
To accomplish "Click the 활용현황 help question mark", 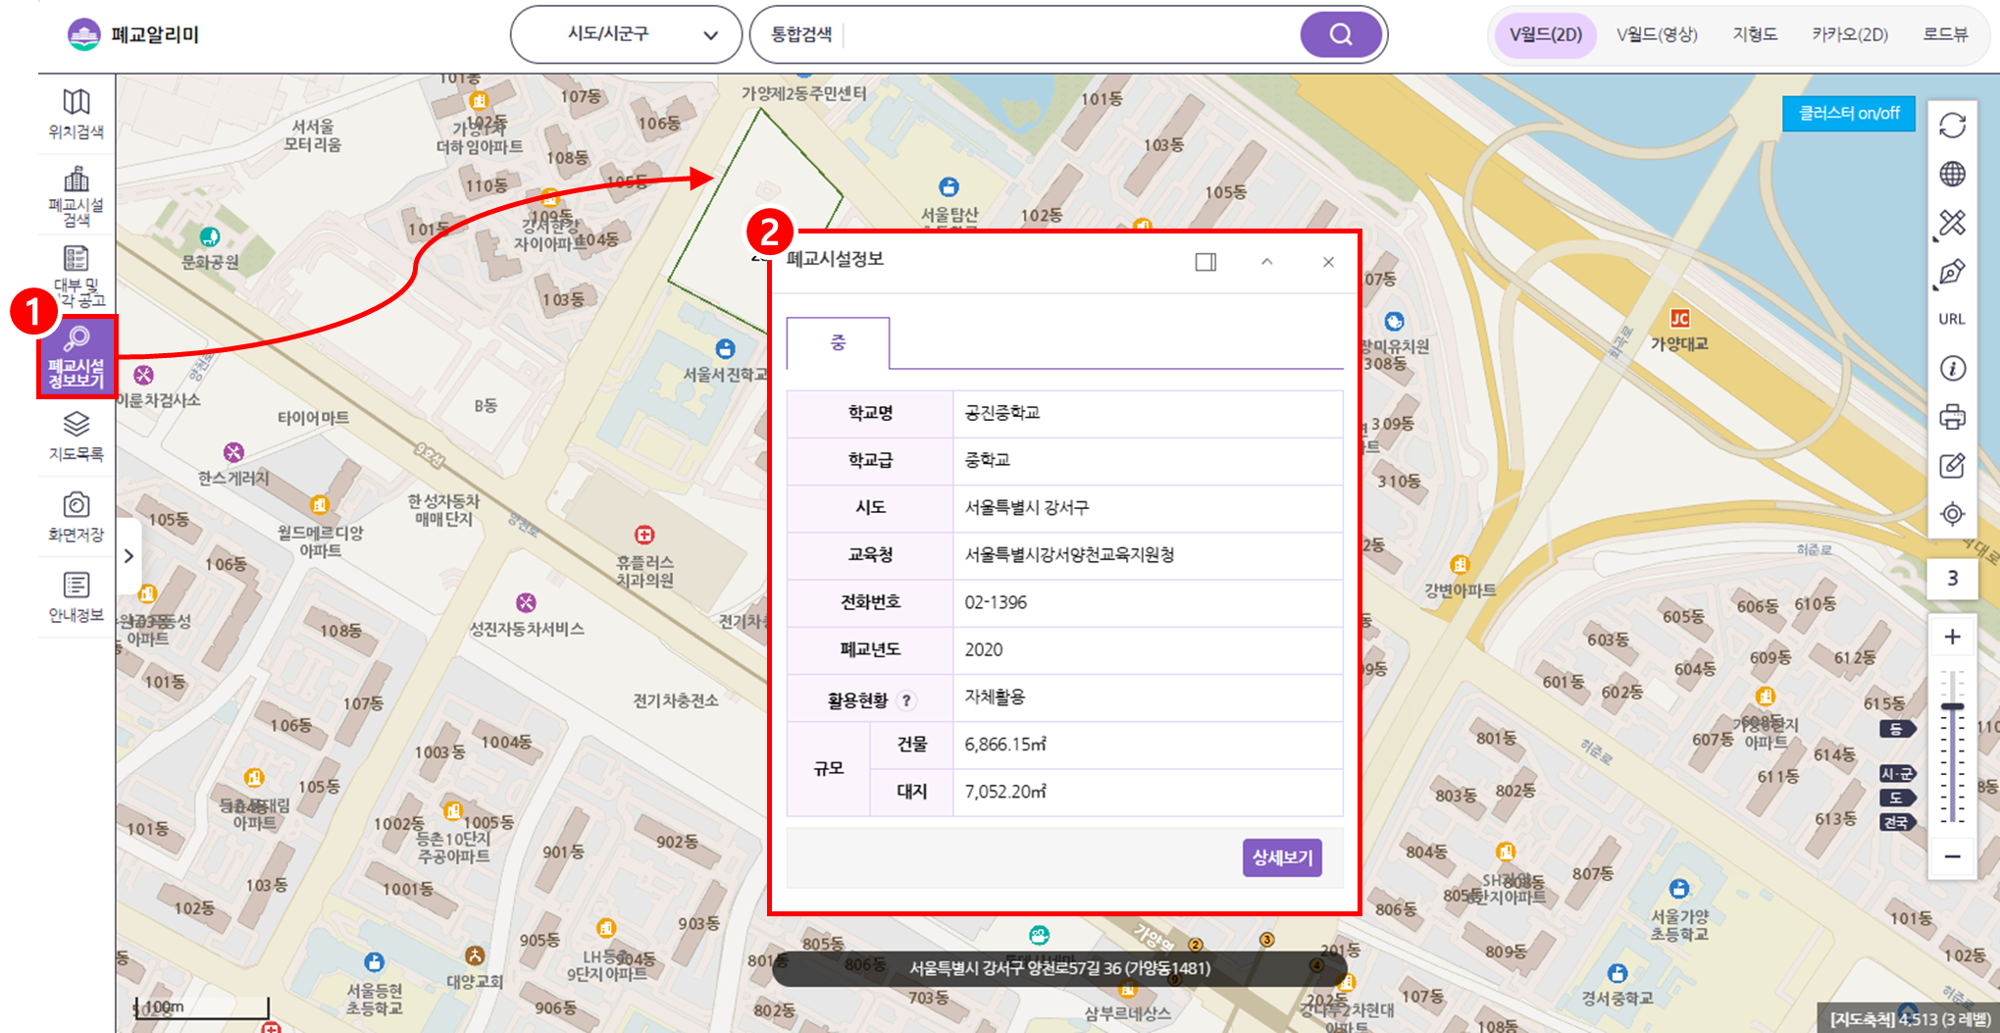I will (x=908, y=701).
